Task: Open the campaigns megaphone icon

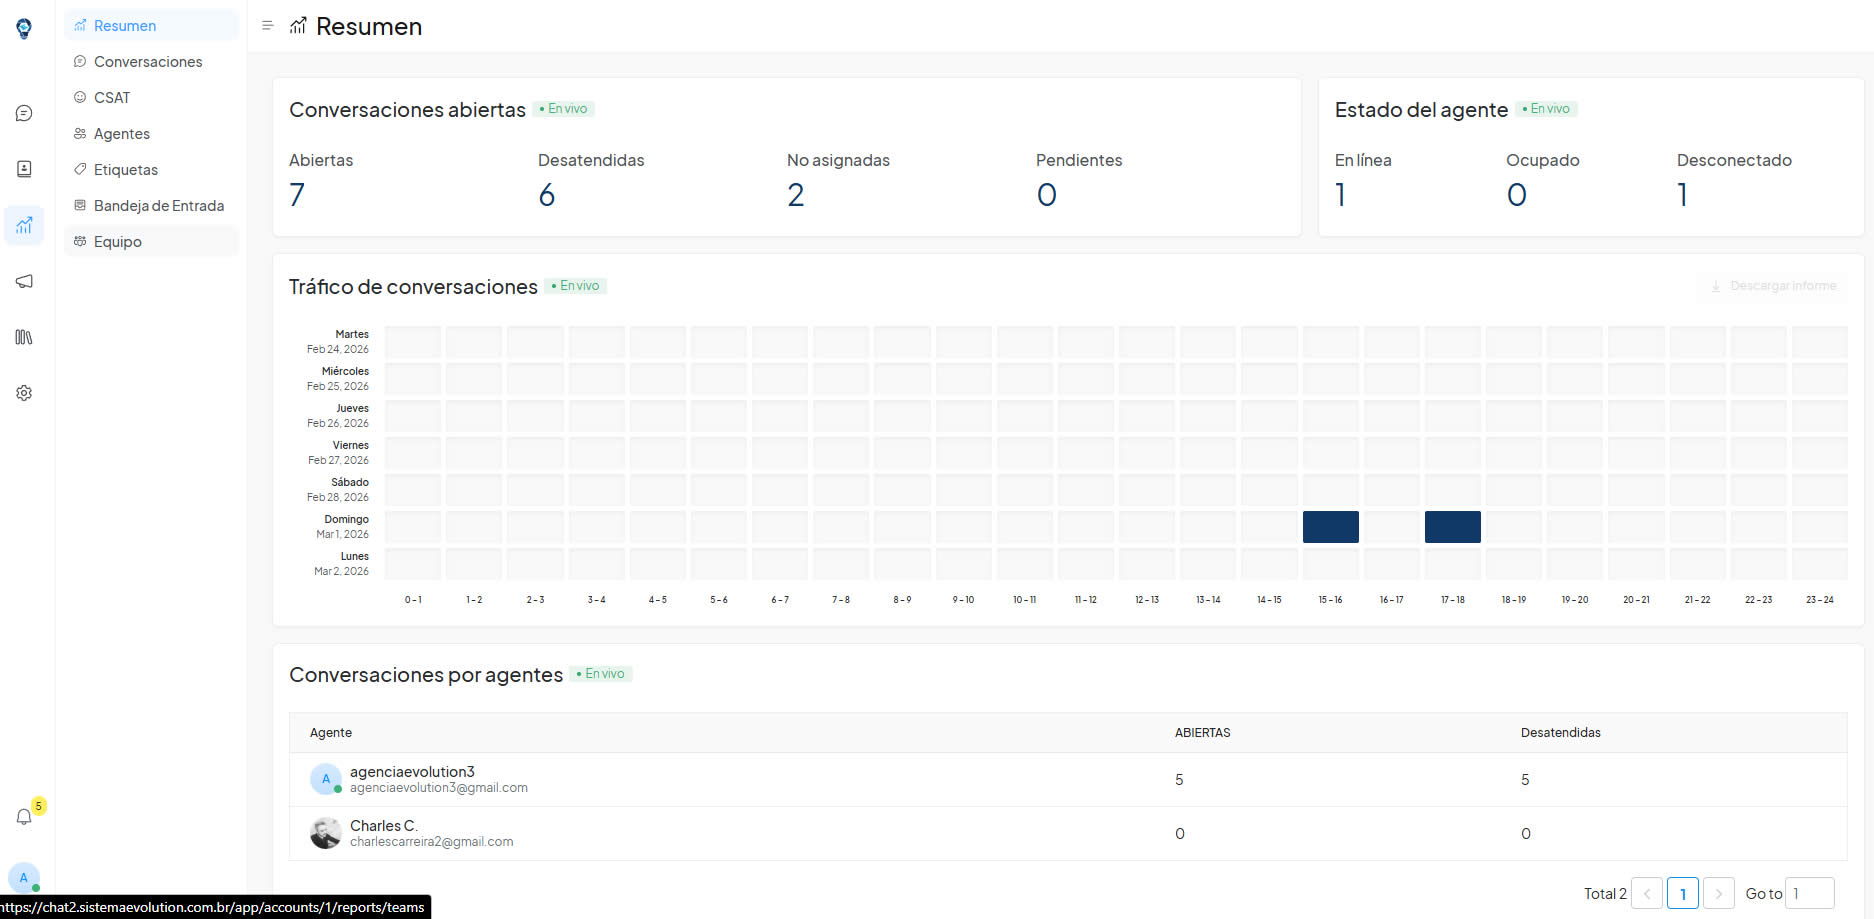Action: [24, 282]
